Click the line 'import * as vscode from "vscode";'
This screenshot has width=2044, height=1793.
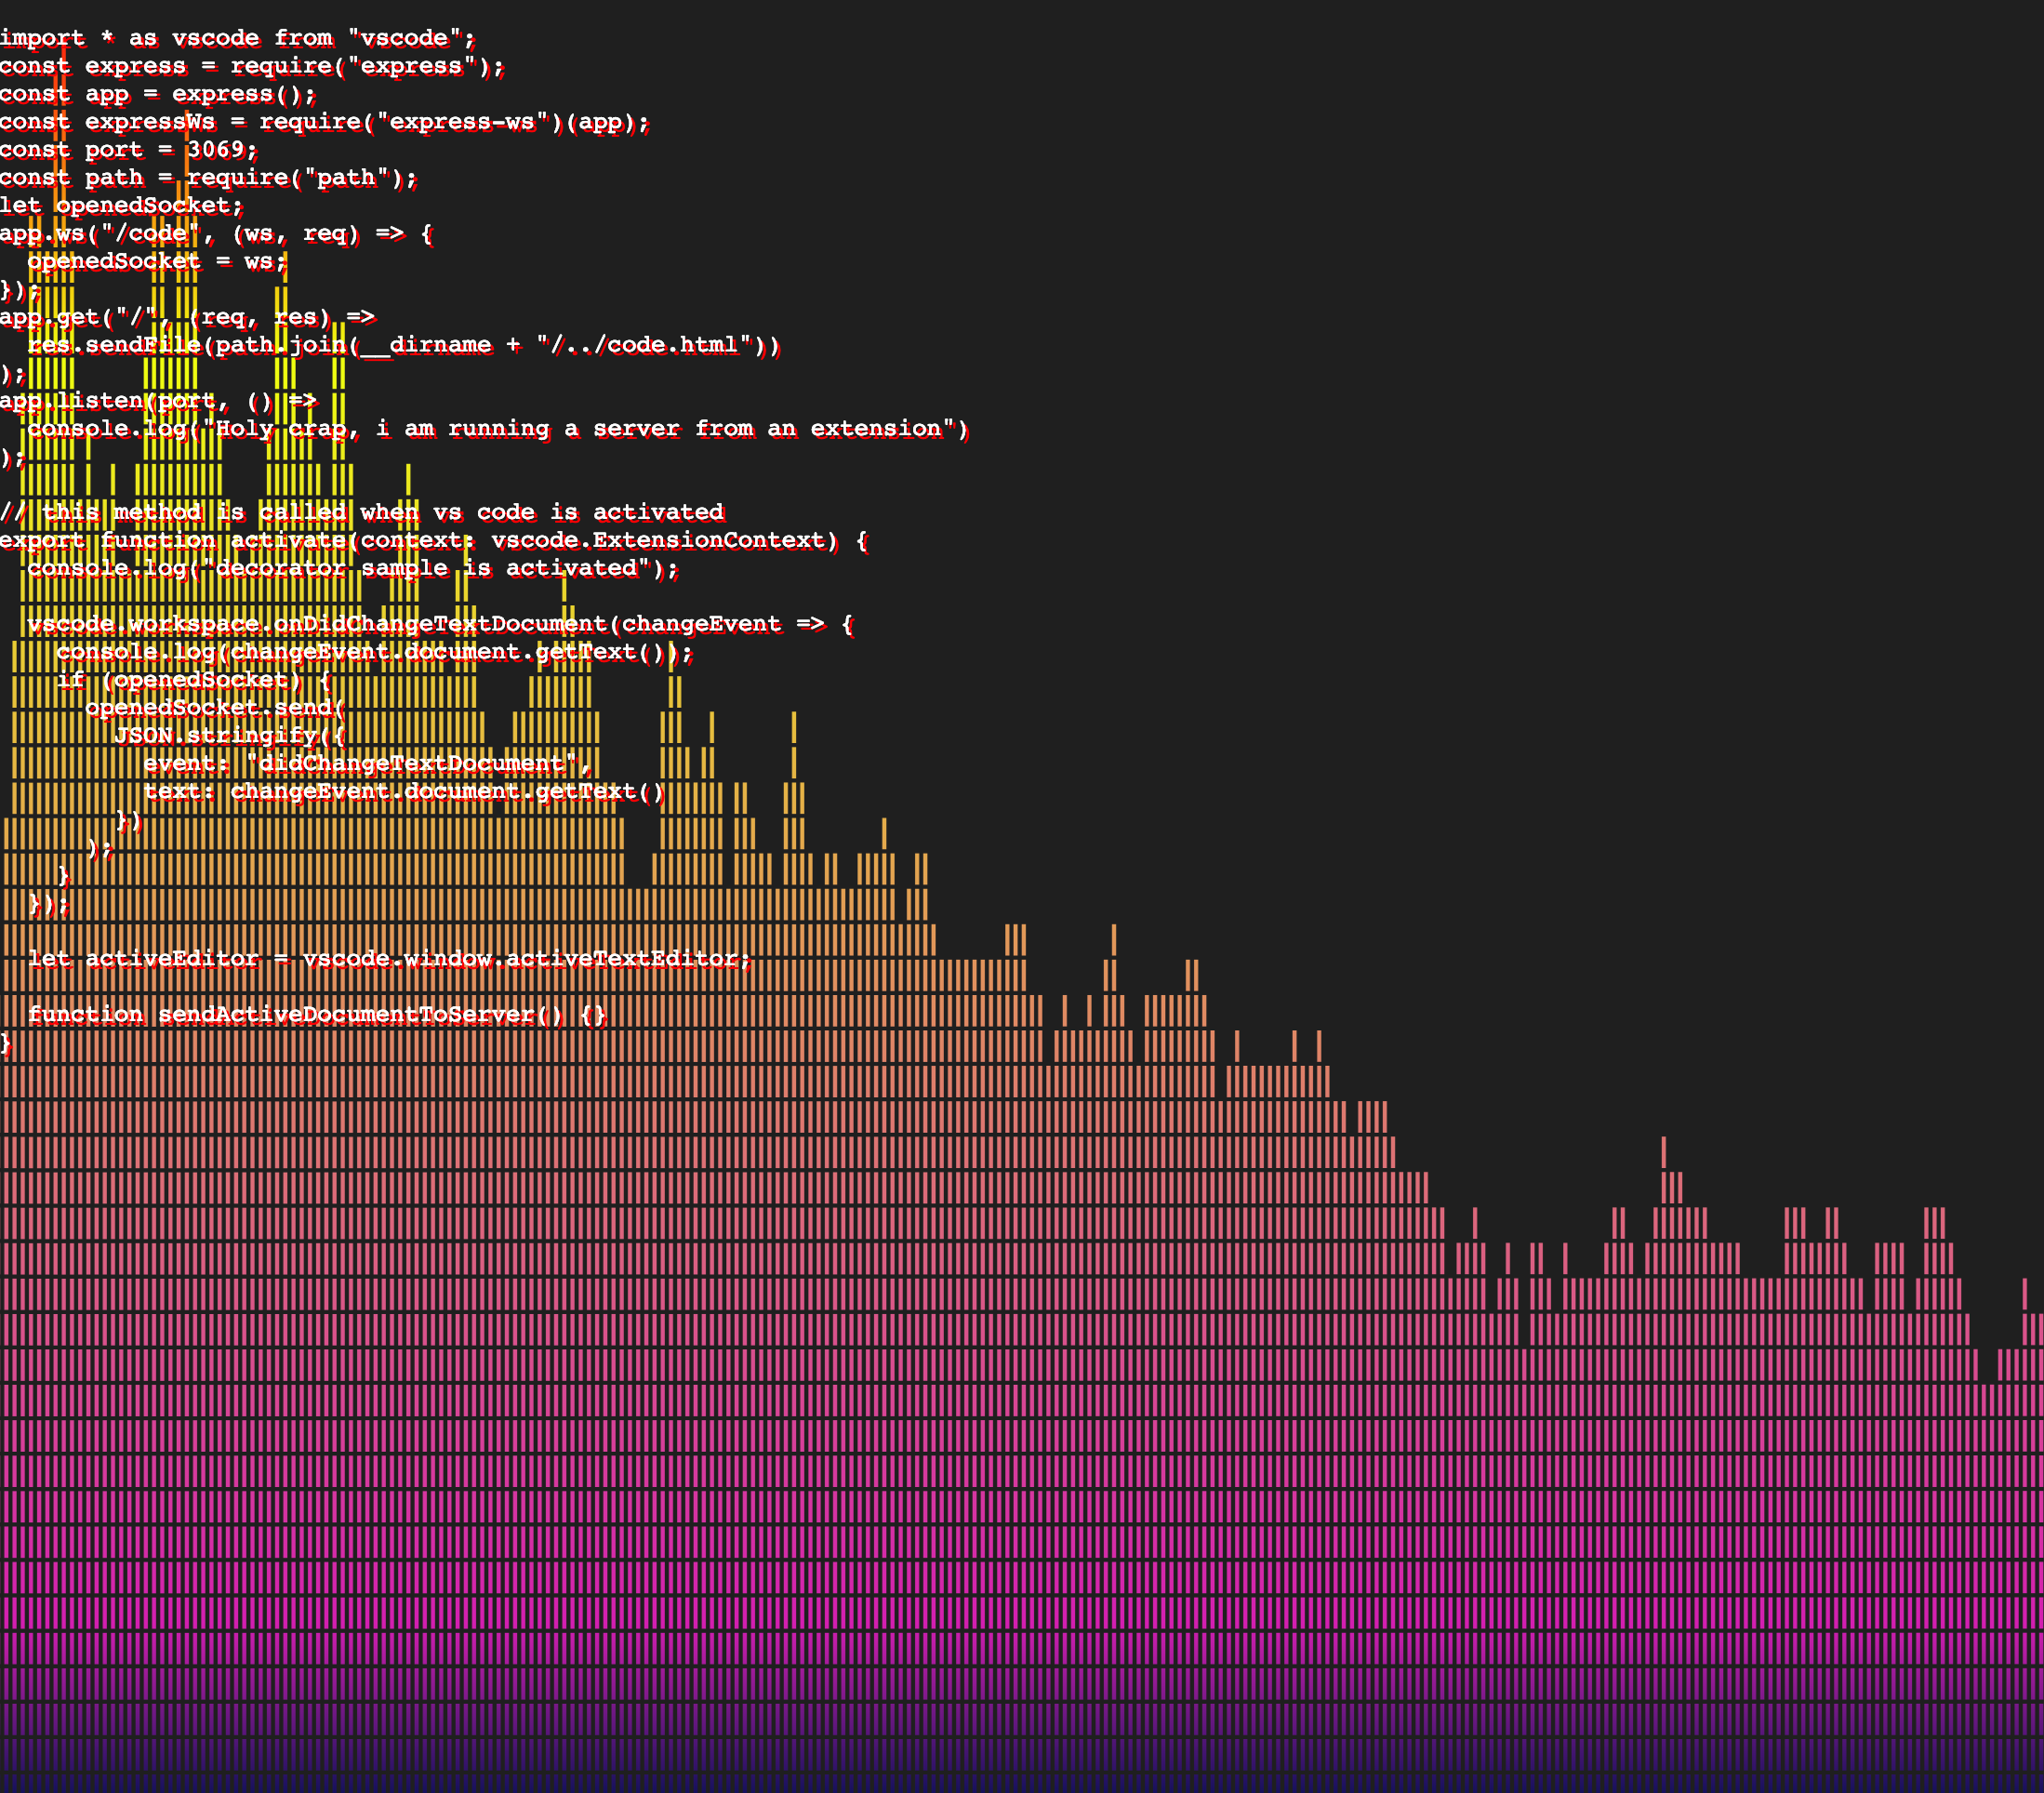point(238,38)
